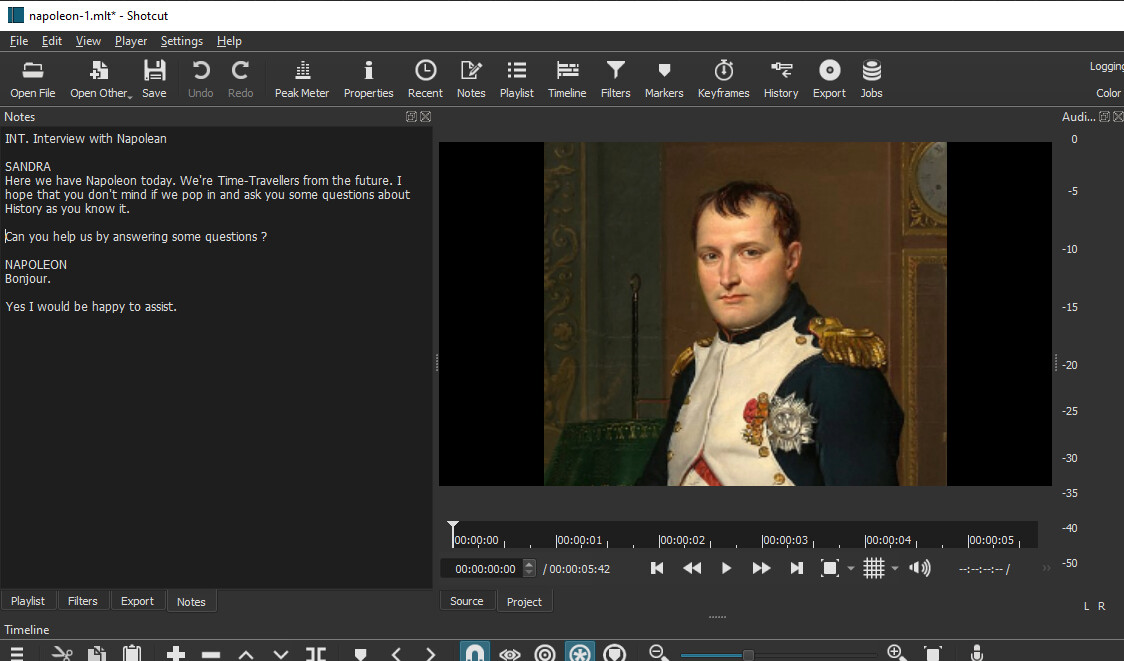Adjust the timecode stepper arrows
This screenshot has width=1124, height=661.
coord(529,569)
